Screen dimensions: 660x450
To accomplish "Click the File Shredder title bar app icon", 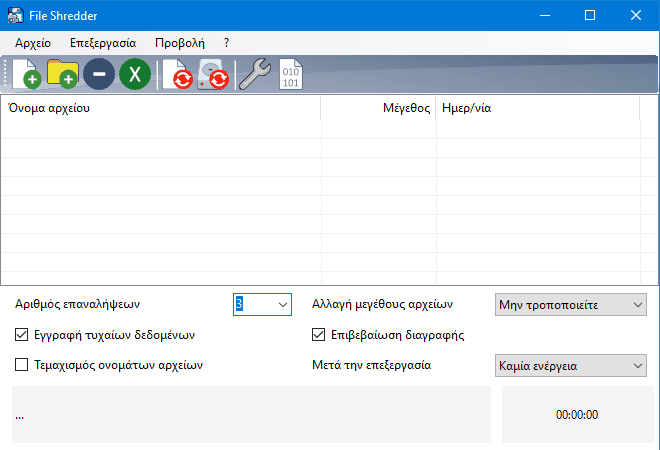I will pyautogui.click(x=16, y=16).
